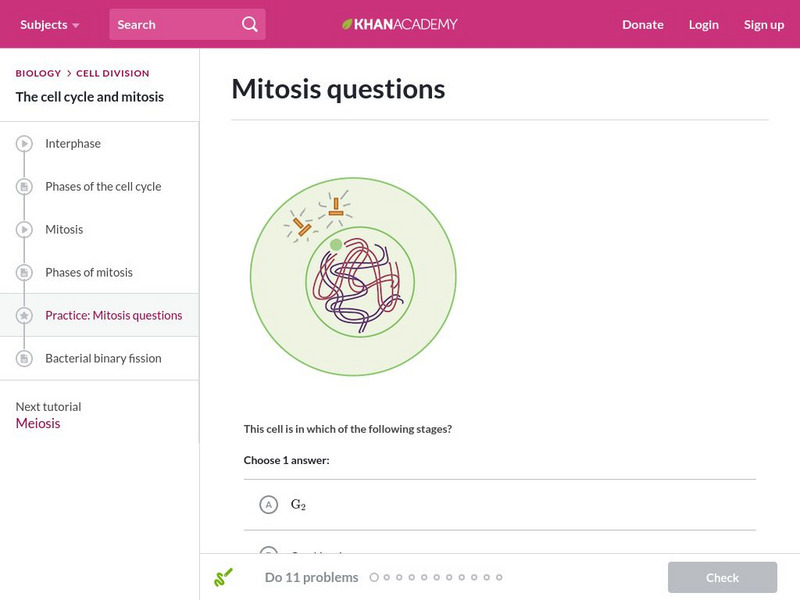Click the video play icon beside Interphase
Viewport: 800px width, 600px height.
[x=25, y=144]
